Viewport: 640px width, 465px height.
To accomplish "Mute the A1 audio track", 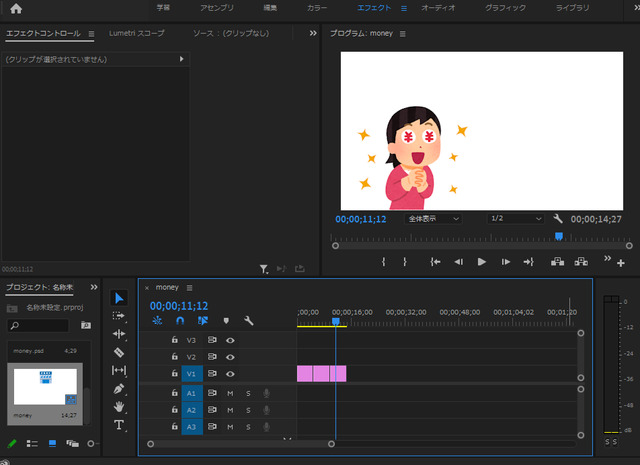I will (230, 394).
